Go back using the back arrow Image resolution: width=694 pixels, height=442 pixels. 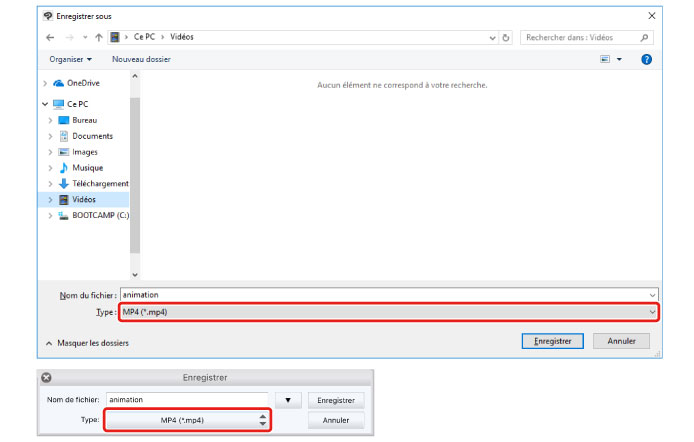click(50, 38)
